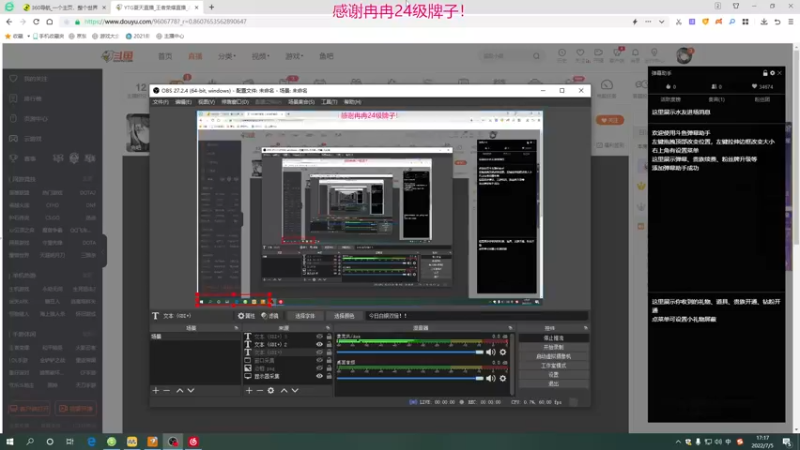The image size is (800, 450).
Task: Go back with browser back arrow
Action: (x=9, y=22)
